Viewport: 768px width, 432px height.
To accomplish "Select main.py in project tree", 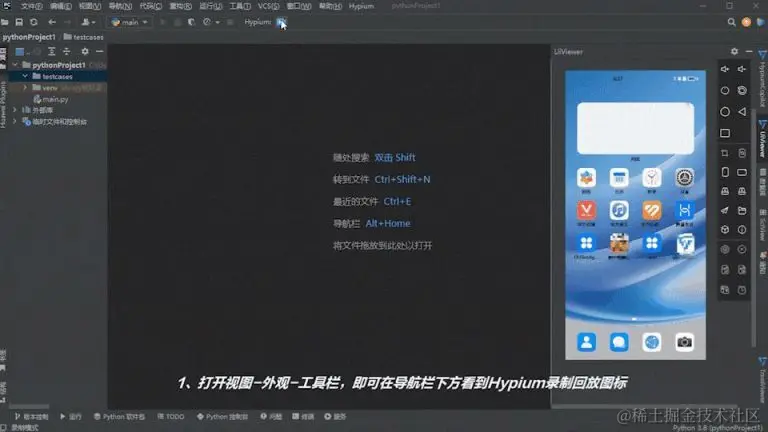I will [x=50, y=99].
